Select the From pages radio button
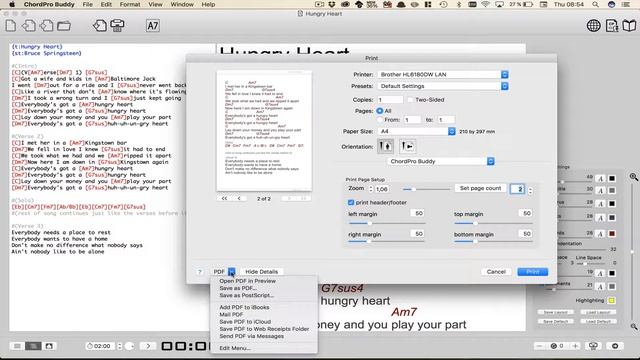Viewport: 640px width, 360px height. pyautogui.click(x=380, y=120)
